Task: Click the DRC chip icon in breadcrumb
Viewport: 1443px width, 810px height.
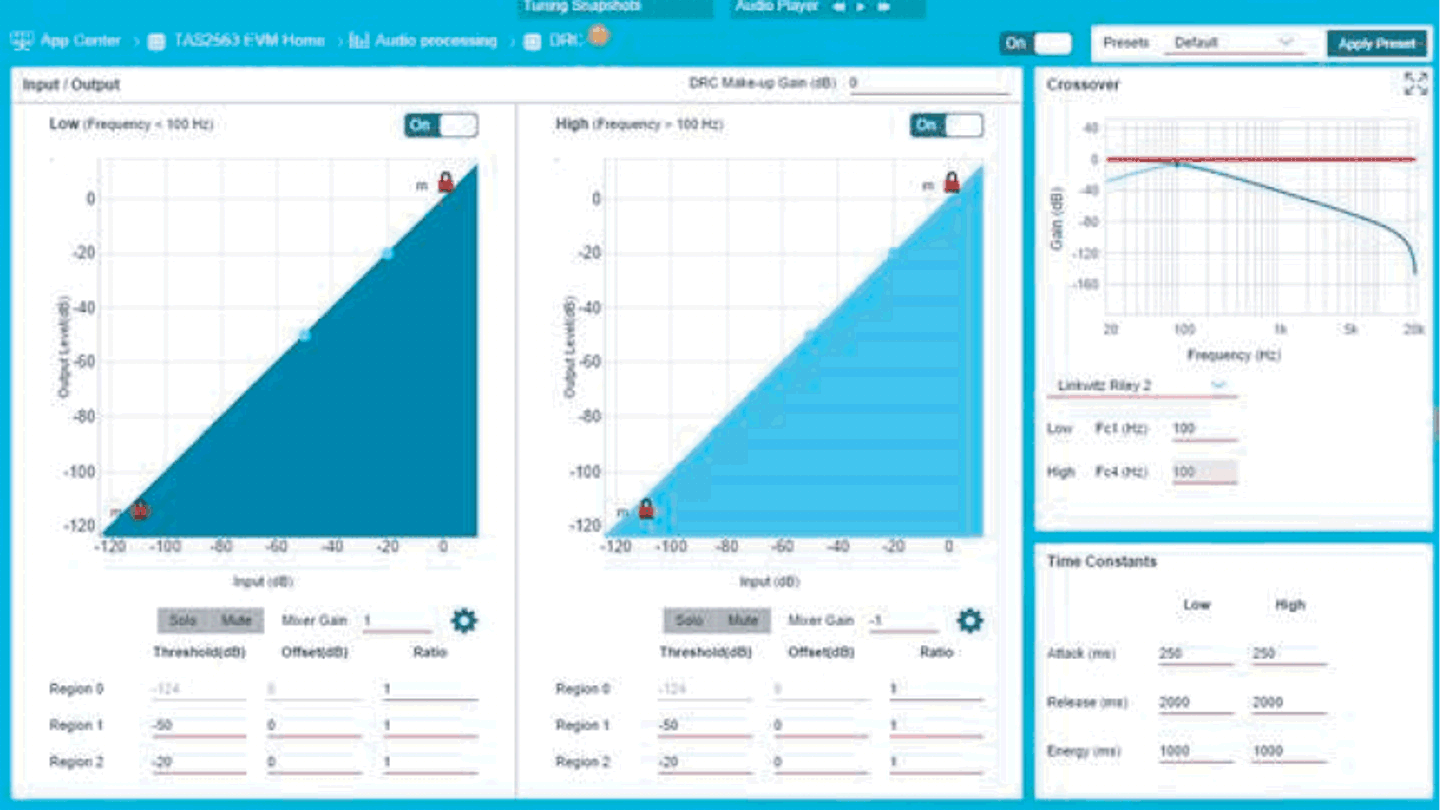Action: click(532, 42)
